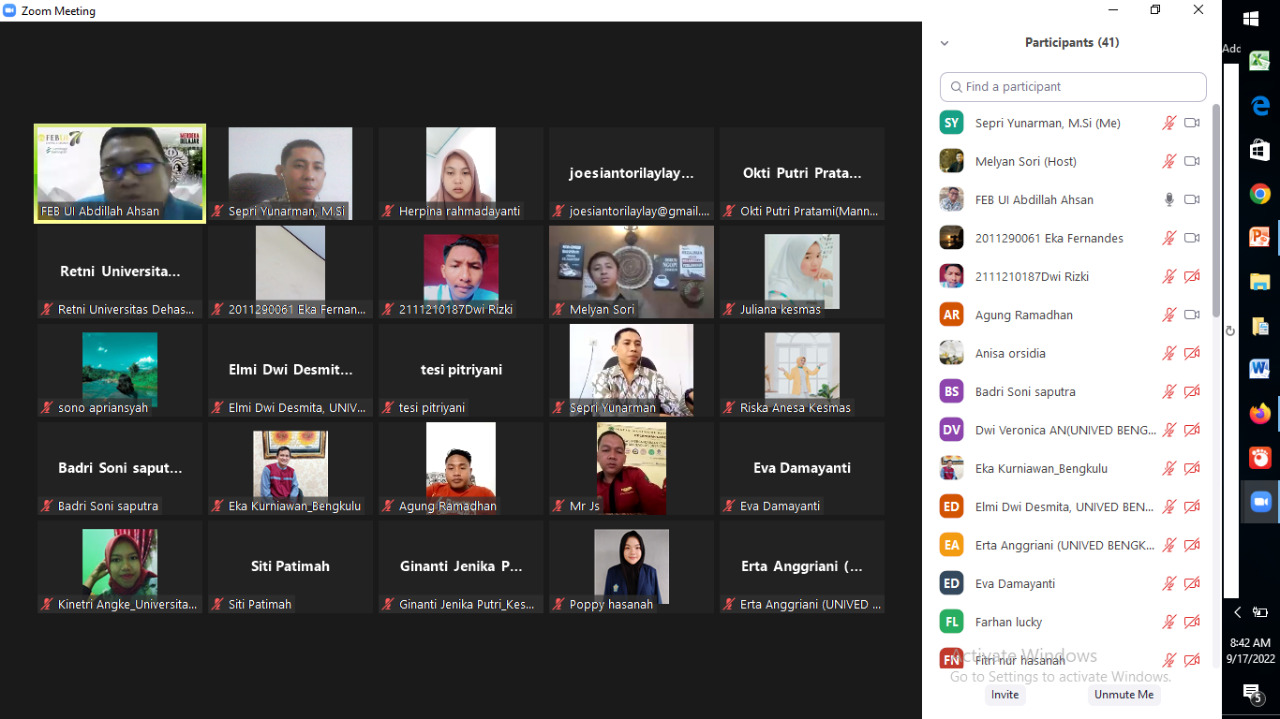Click the SY avatar of Sepri Yunarman
Viewport: 1280px width, 719px height.
pos(951,123)
